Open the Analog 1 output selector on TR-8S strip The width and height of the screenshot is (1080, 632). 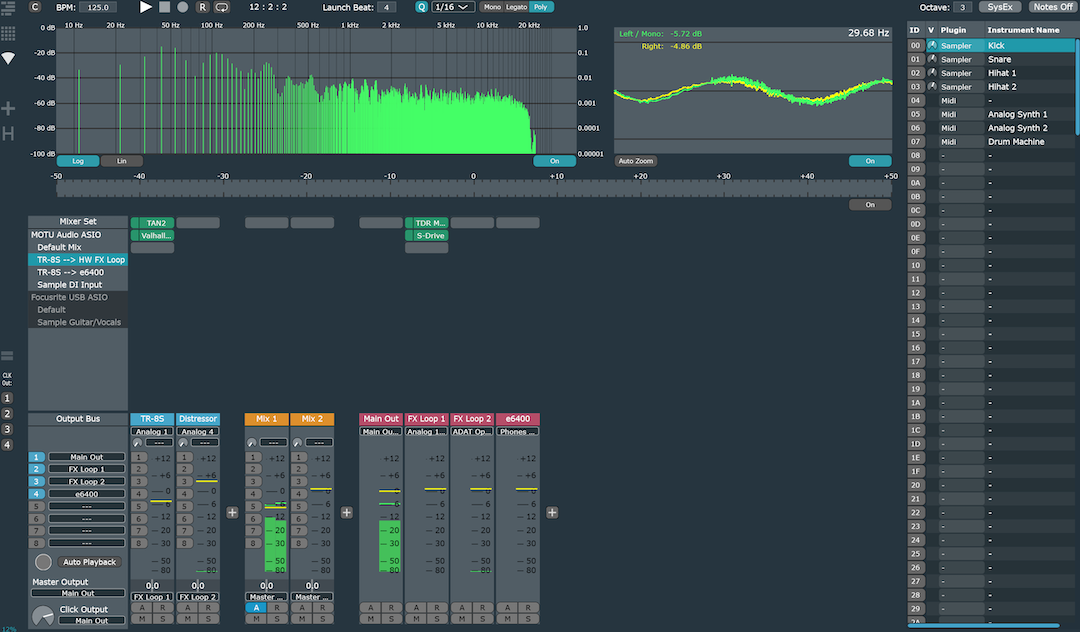pos(152,431)
